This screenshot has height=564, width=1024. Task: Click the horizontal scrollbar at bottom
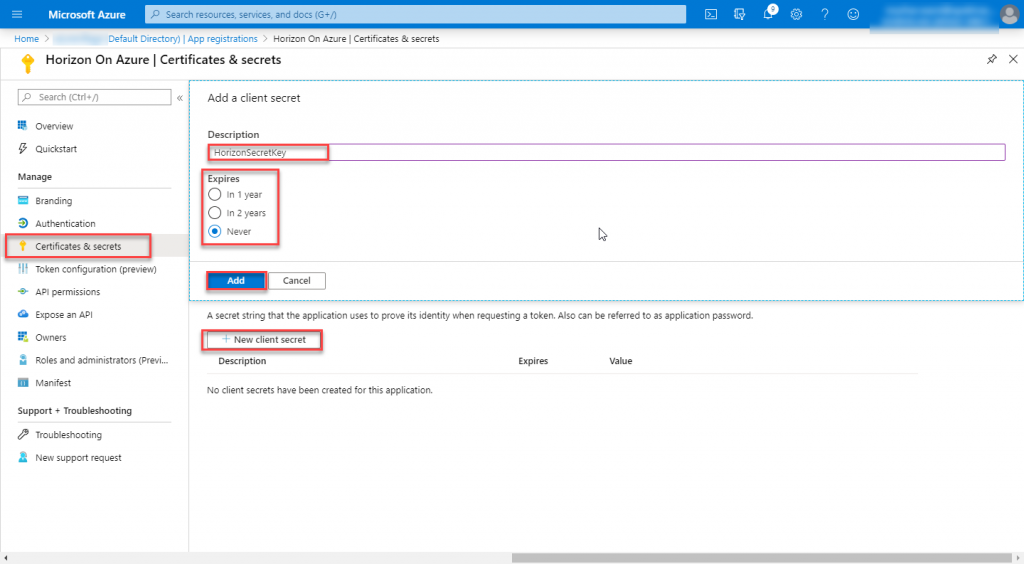tap(761, 558)
